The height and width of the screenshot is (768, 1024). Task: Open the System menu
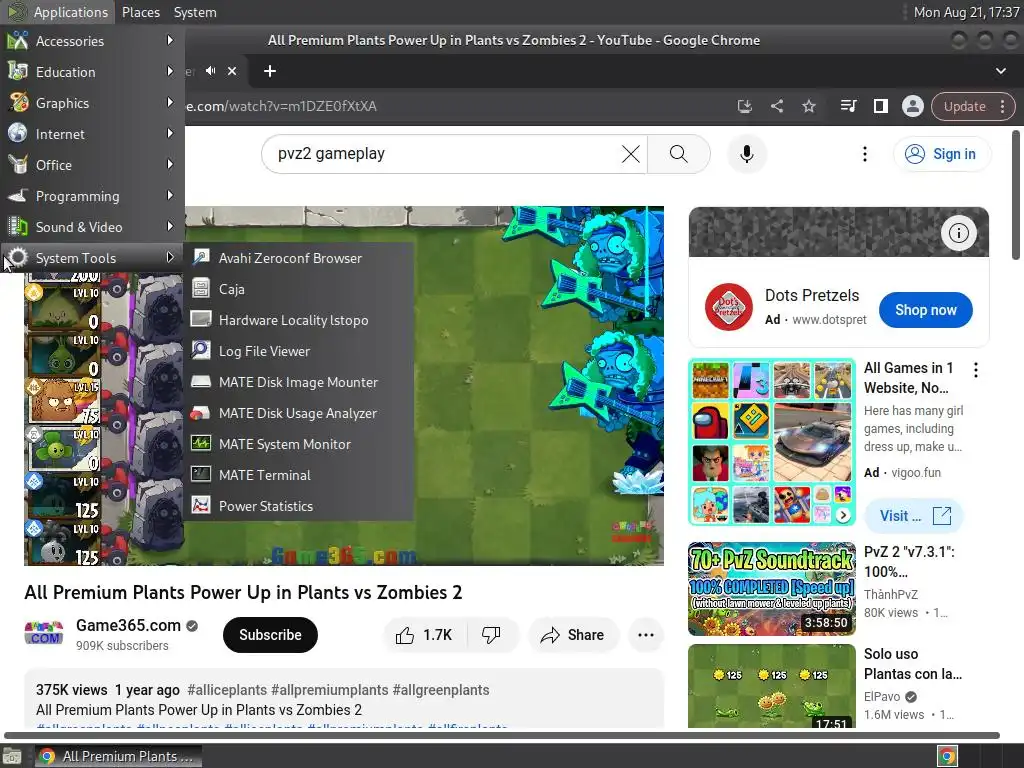(195, 12)
